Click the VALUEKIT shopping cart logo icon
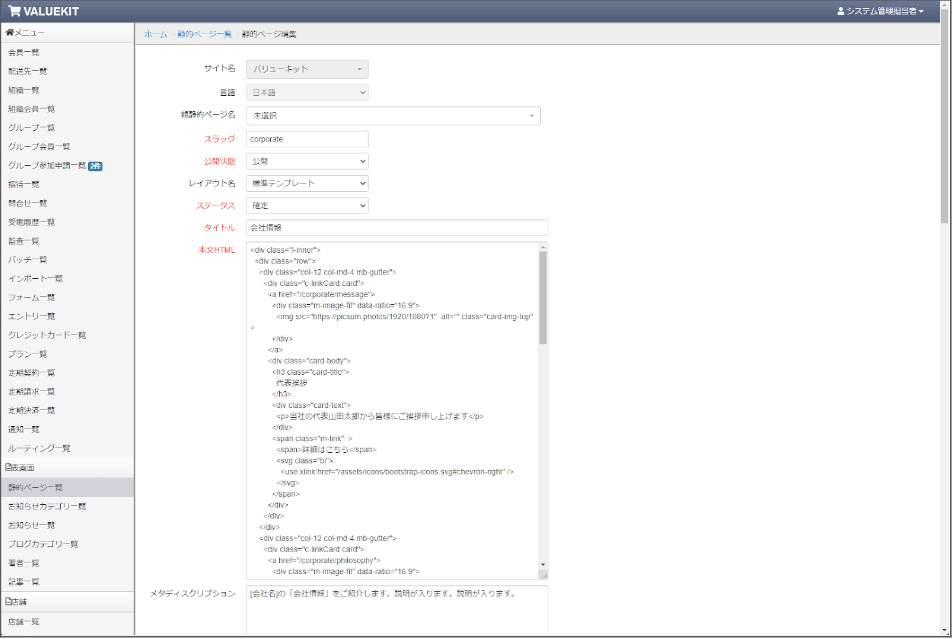This screenshot has width=952, height=639. pyautogui.click(x=14, y=11)
